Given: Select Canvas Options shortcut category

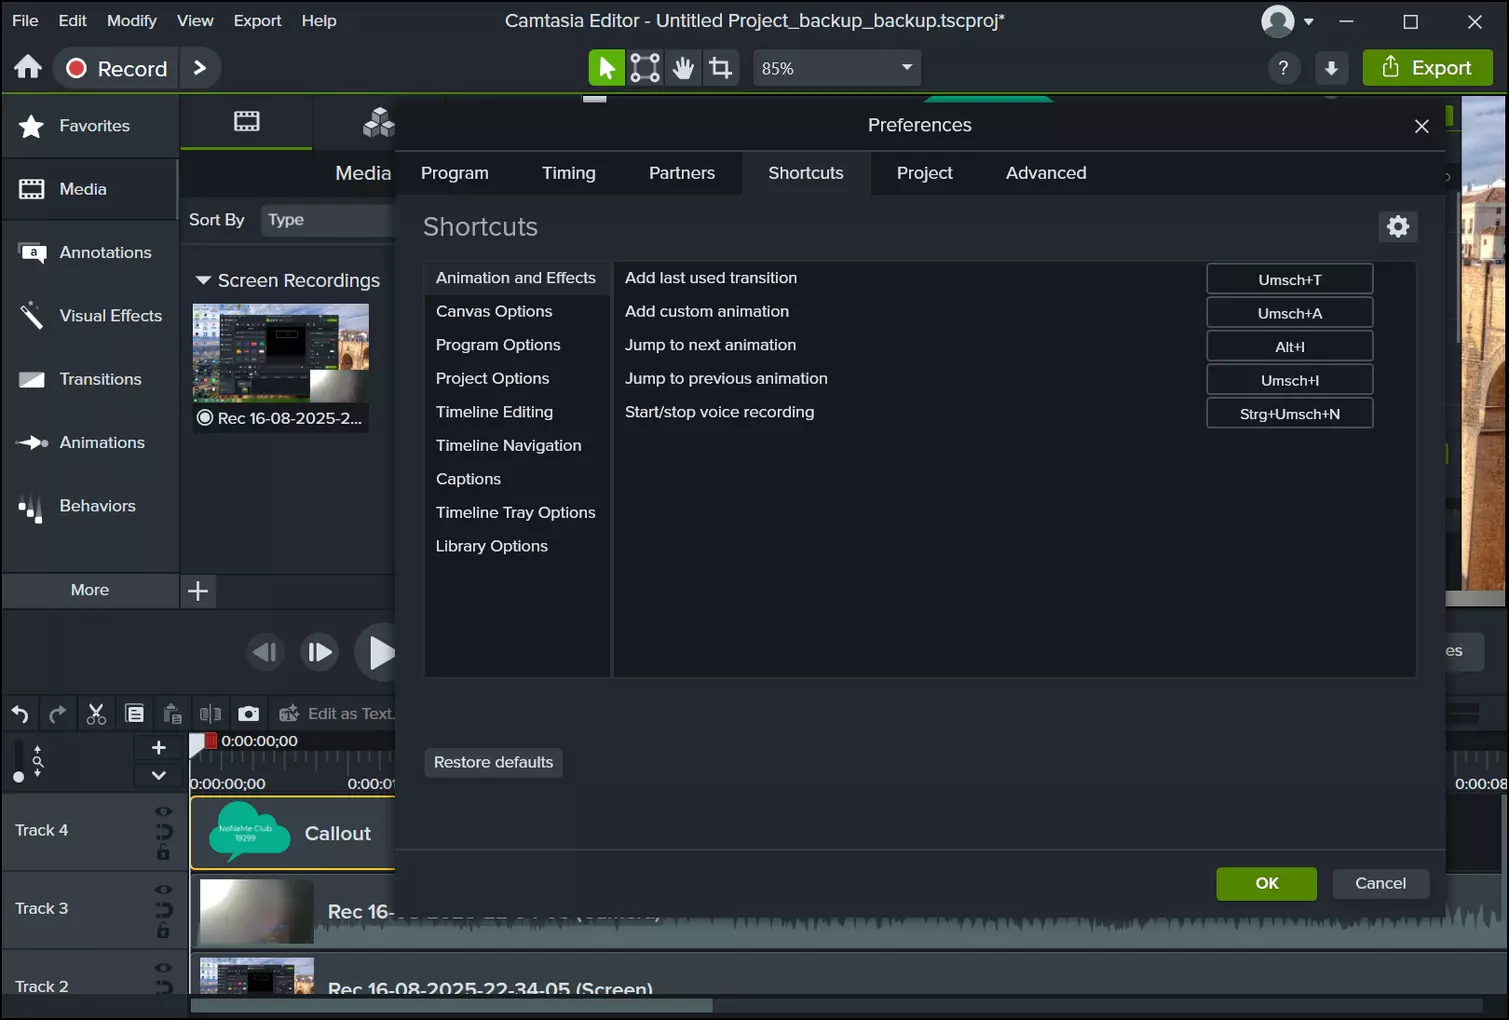Looking at the screenshot, I should (516, 311).
